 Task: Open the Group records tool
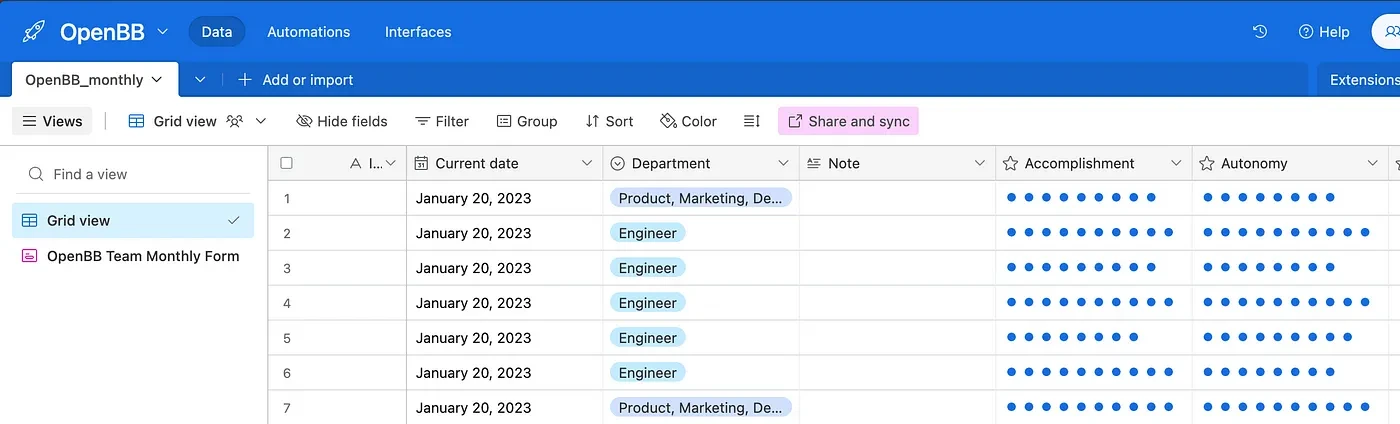[527, 121]
